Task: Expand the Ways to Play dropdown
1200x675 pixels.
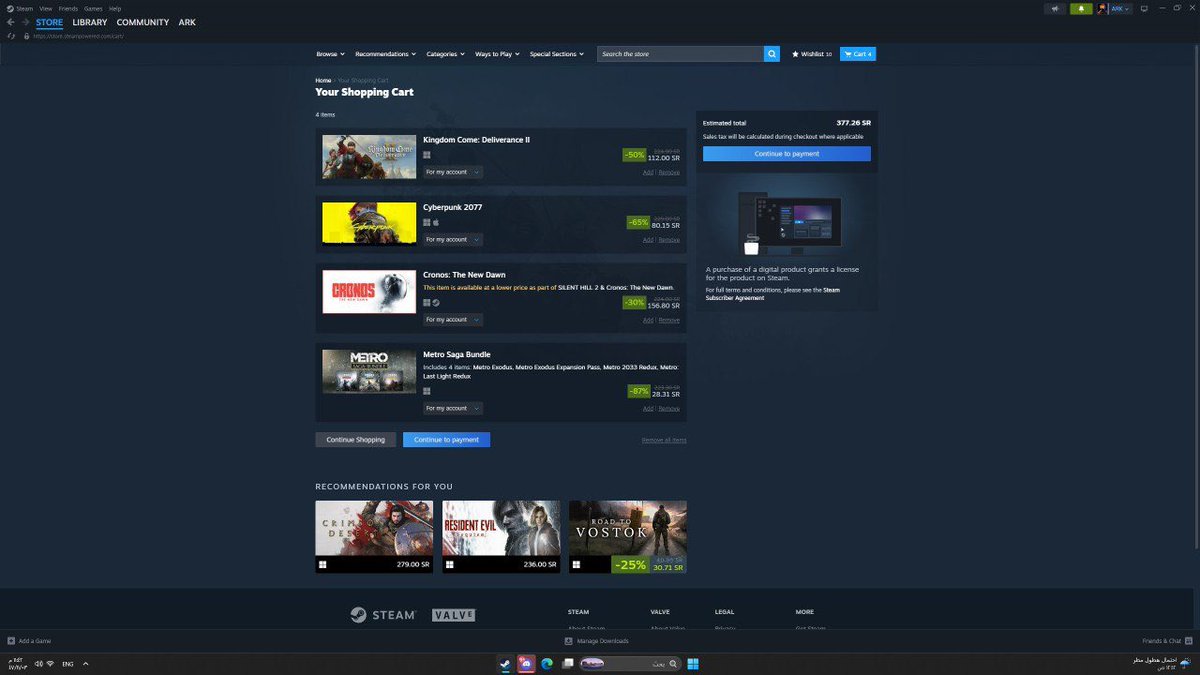Action: point(497,54)
